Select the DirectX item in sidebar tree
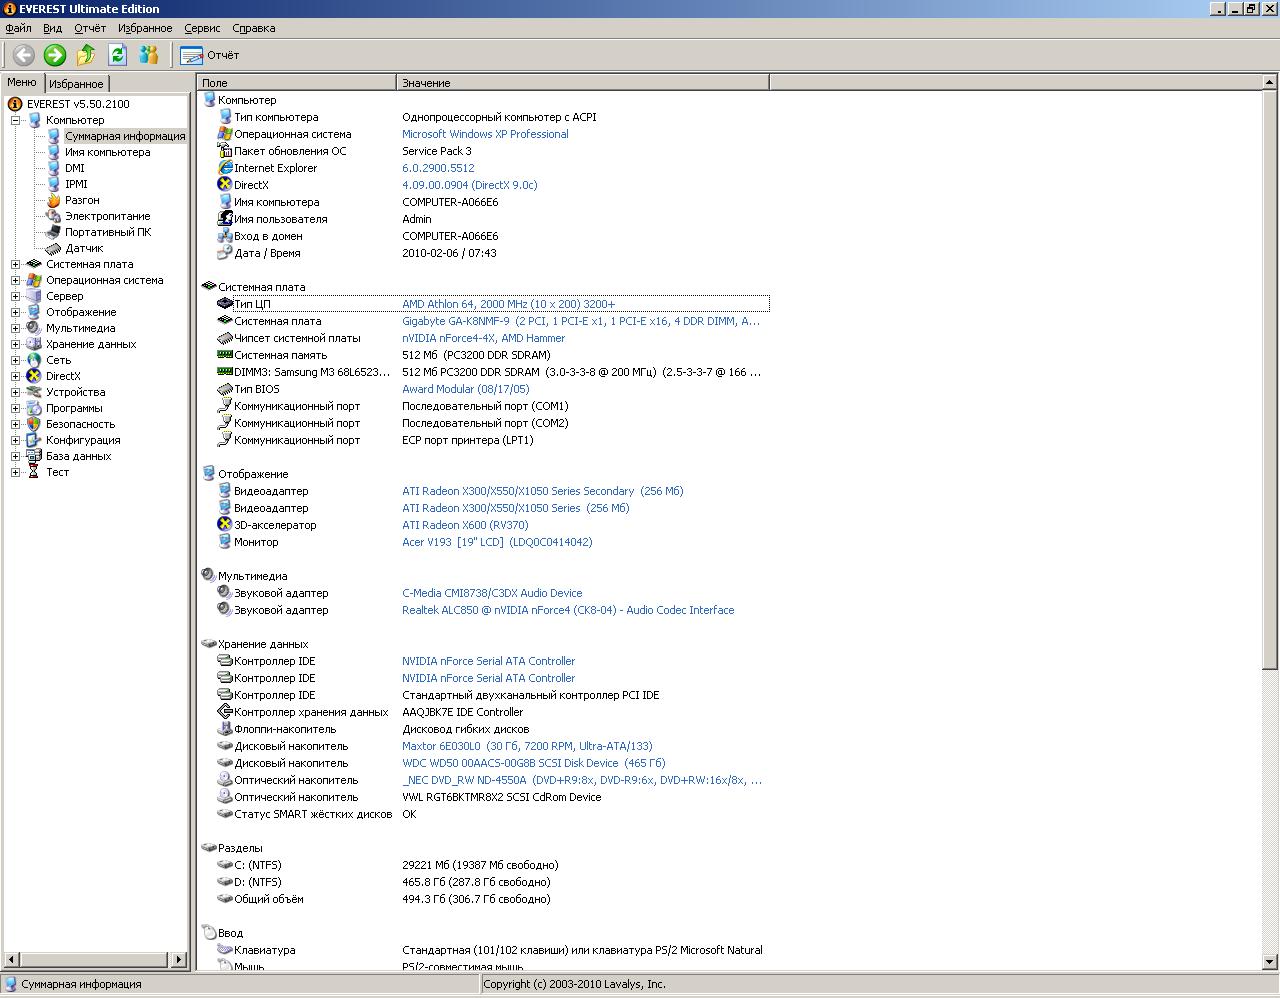The width and height of the screenshot is (1280, 998). (x=62, y=376)
